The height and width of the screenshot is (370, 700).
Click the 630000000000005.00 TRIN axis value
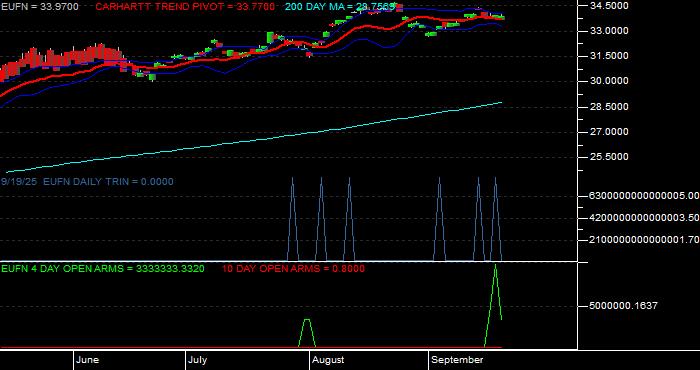click(643, 195)
